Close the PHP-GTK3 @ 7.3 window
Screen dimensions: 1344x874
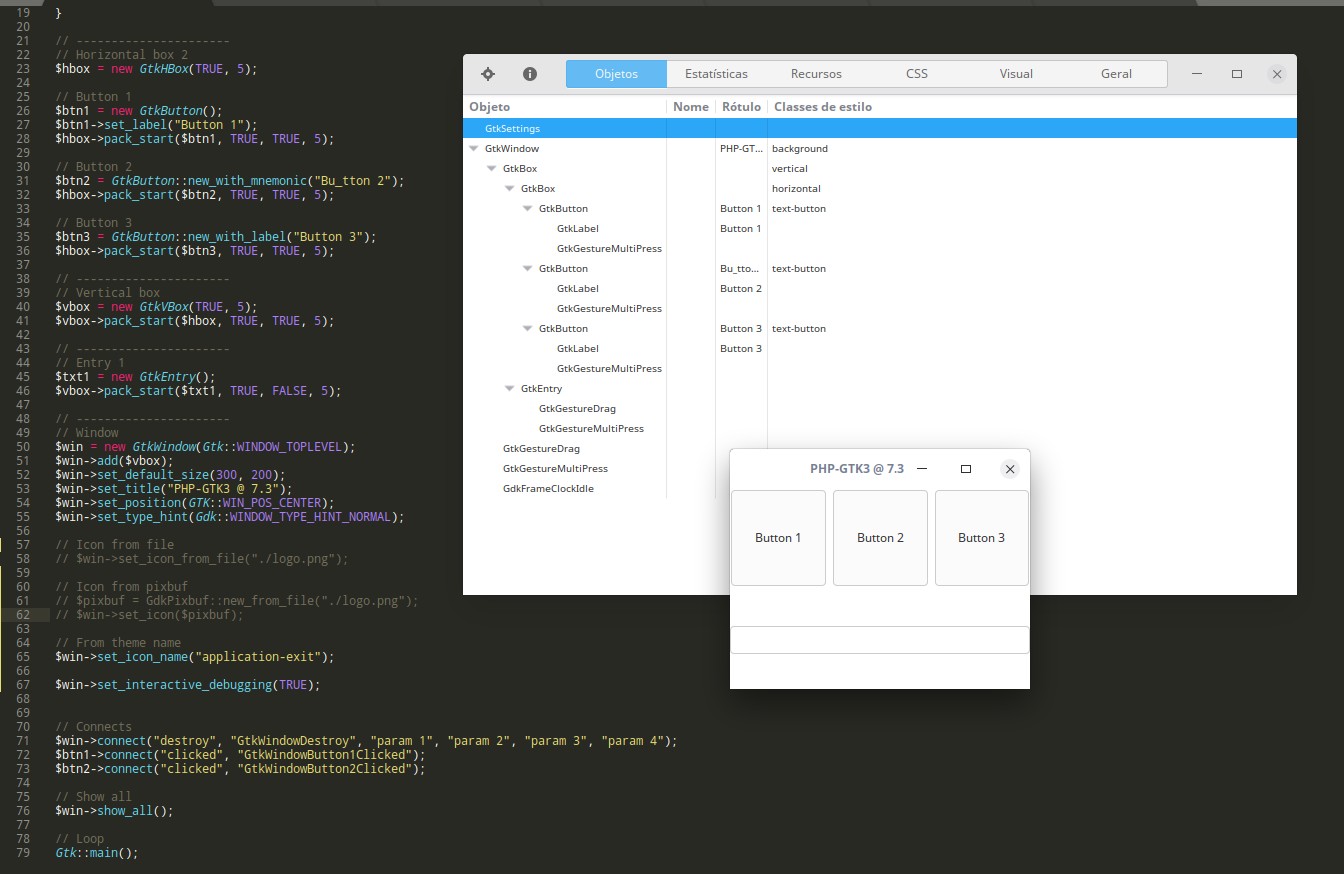pos(1009,469)
